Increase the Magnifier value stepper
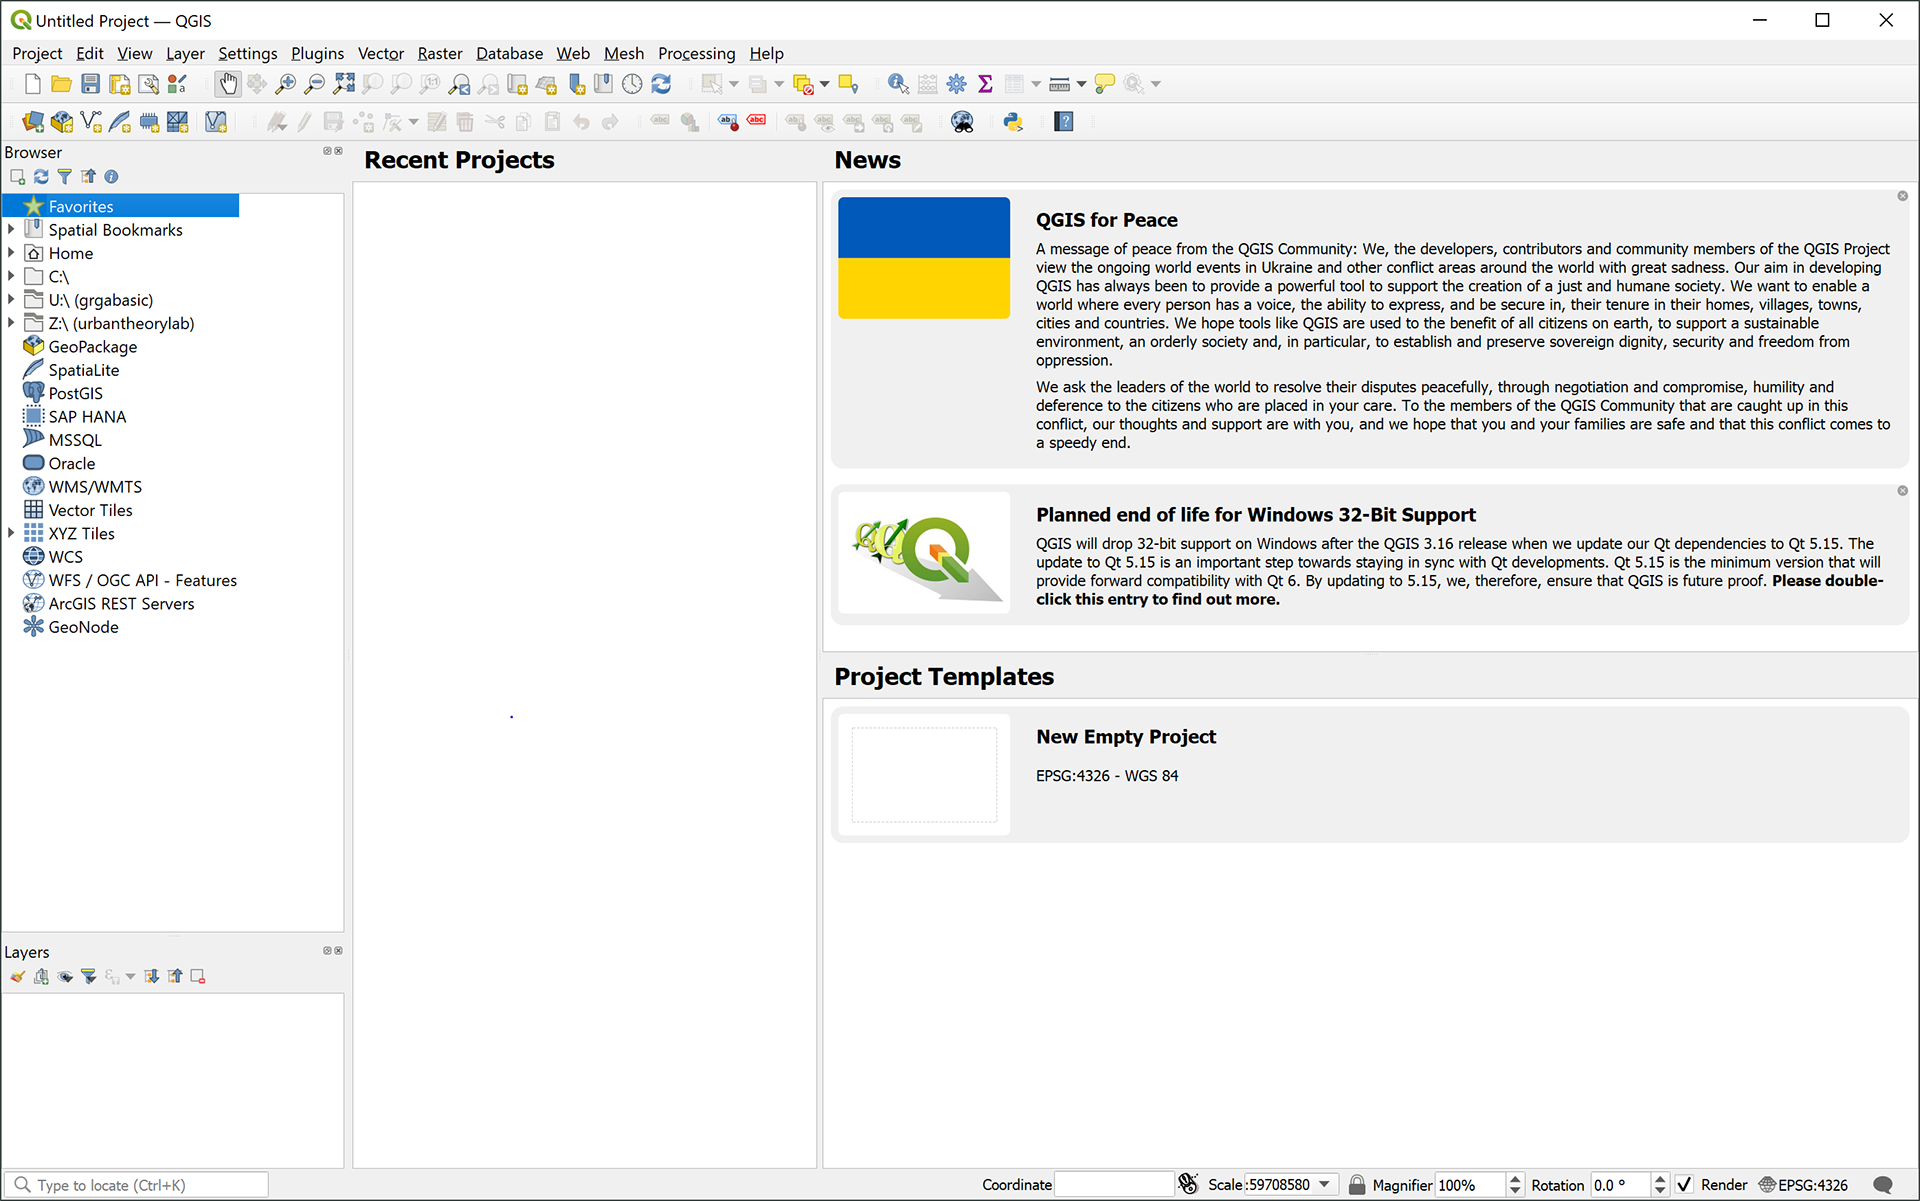 [x=1515, y=1179]
